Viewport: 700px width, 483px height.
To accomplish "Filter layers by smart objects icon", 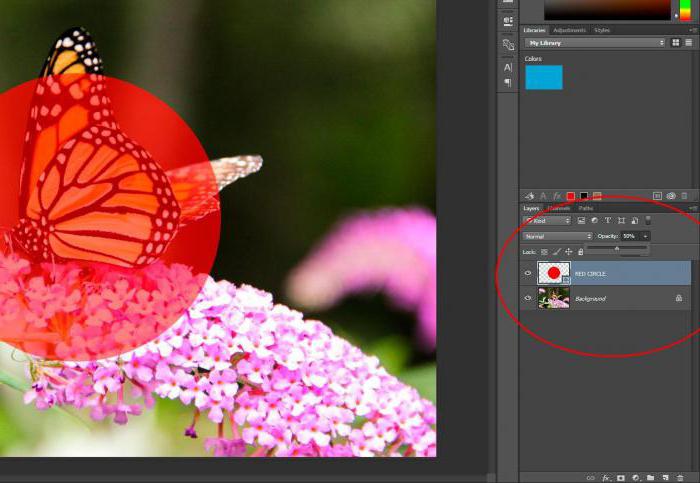I will (634, 221).
